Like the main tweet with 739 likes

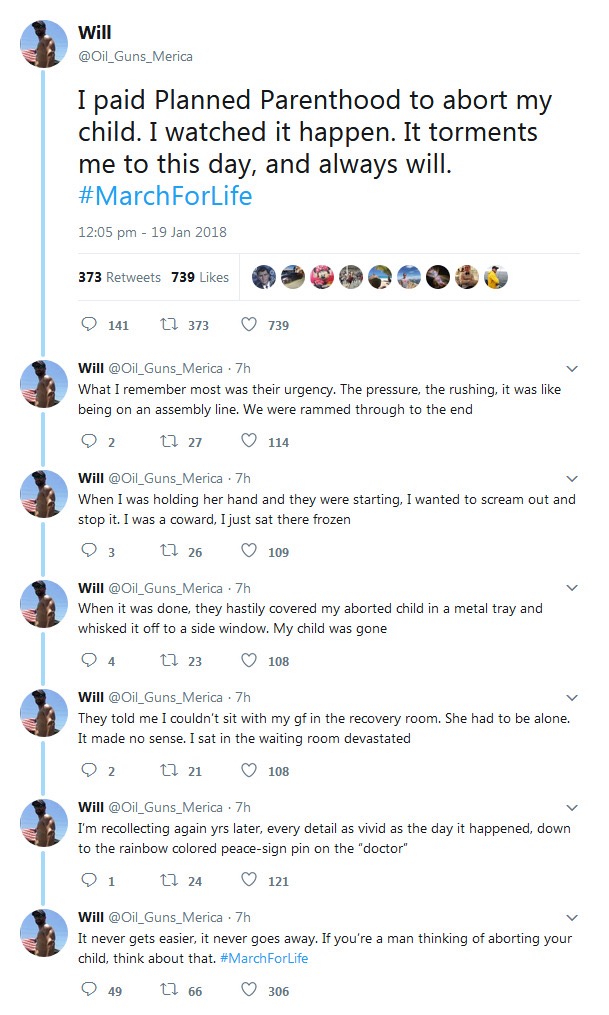tap(249, 325)
